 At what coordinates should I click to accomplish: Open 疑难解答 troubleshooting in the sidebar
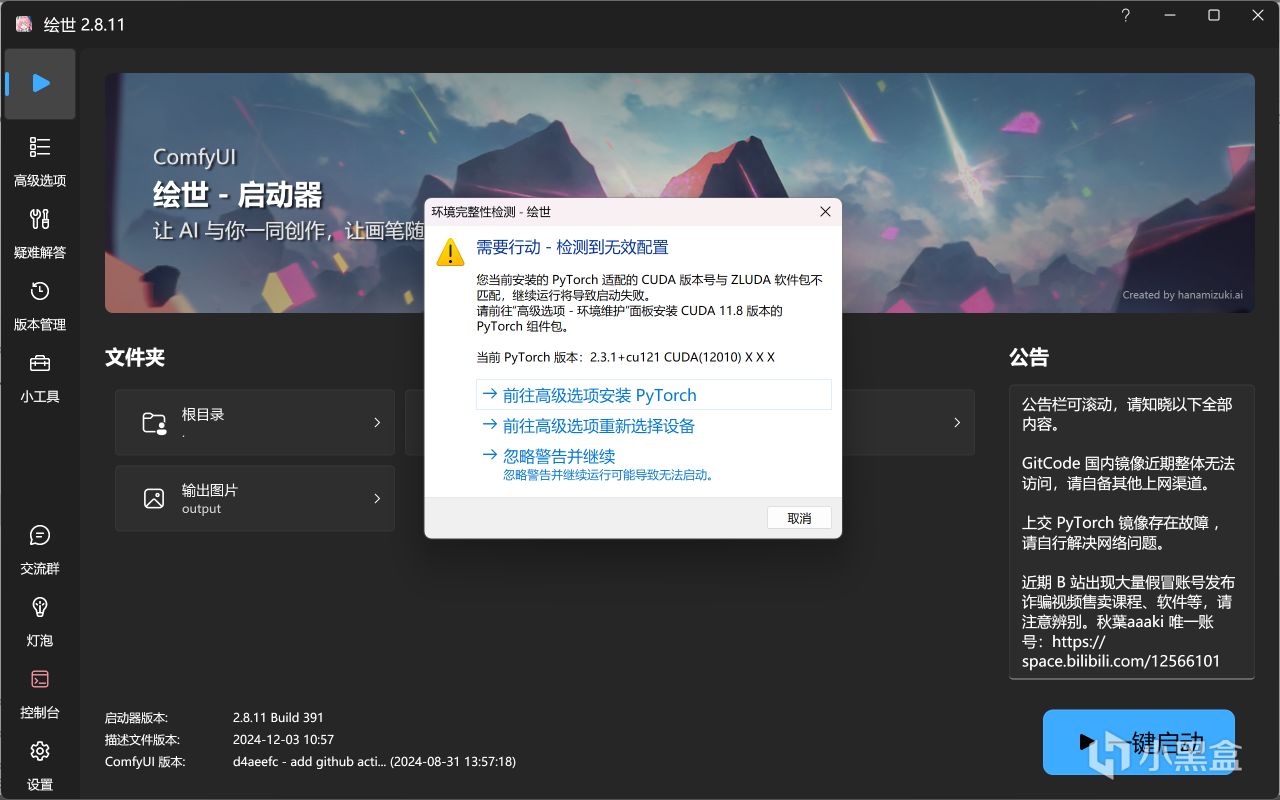click(x=40, y=234)
